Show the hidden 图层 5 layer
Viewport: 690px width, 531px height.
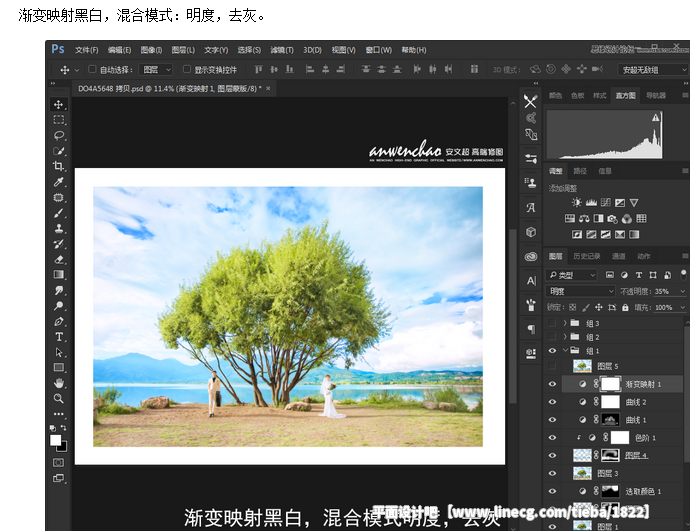552,366
